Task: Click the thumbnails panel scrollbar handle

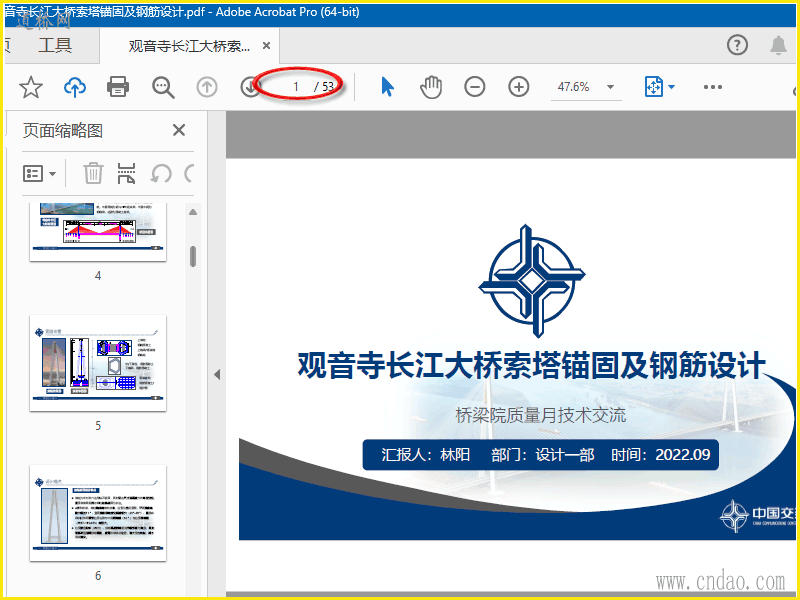Action: [193, 256]
